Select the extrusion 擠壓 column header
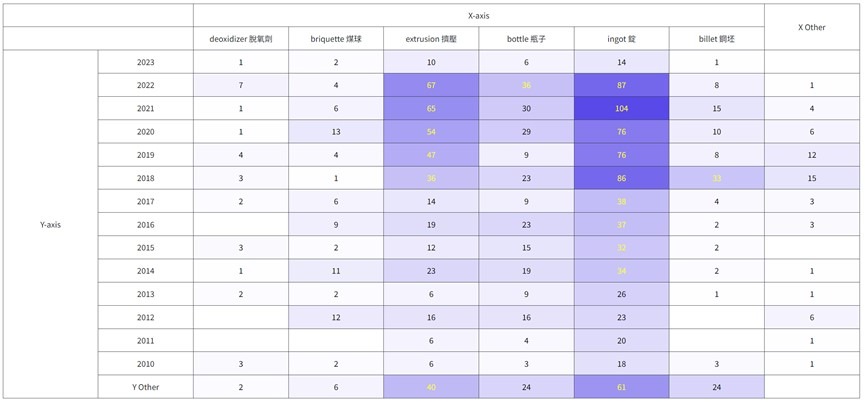The height and width of the screenshot is (402, 865). tap(431, 39)
